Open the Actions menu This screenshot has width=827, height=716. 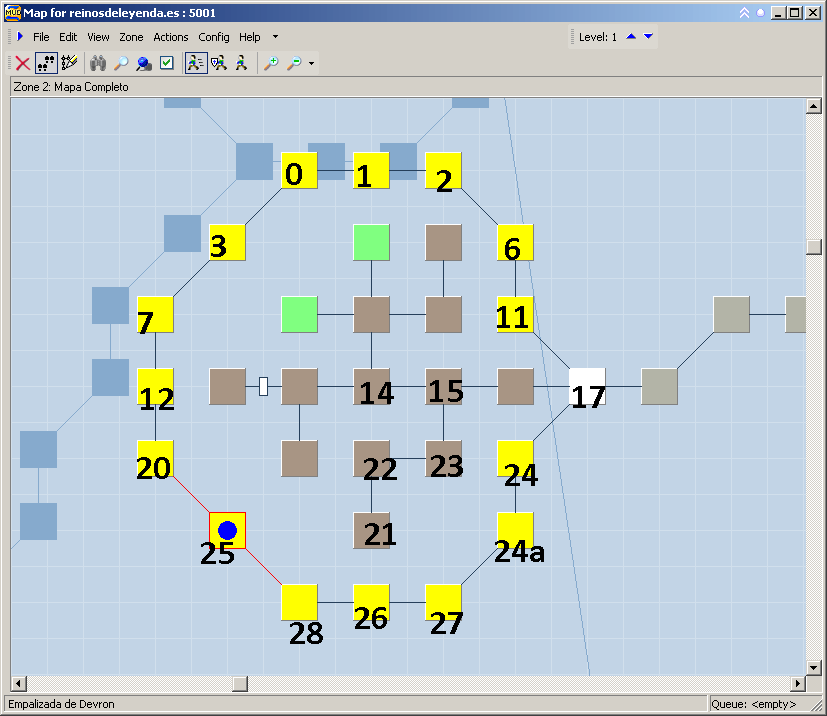point(171,37)
